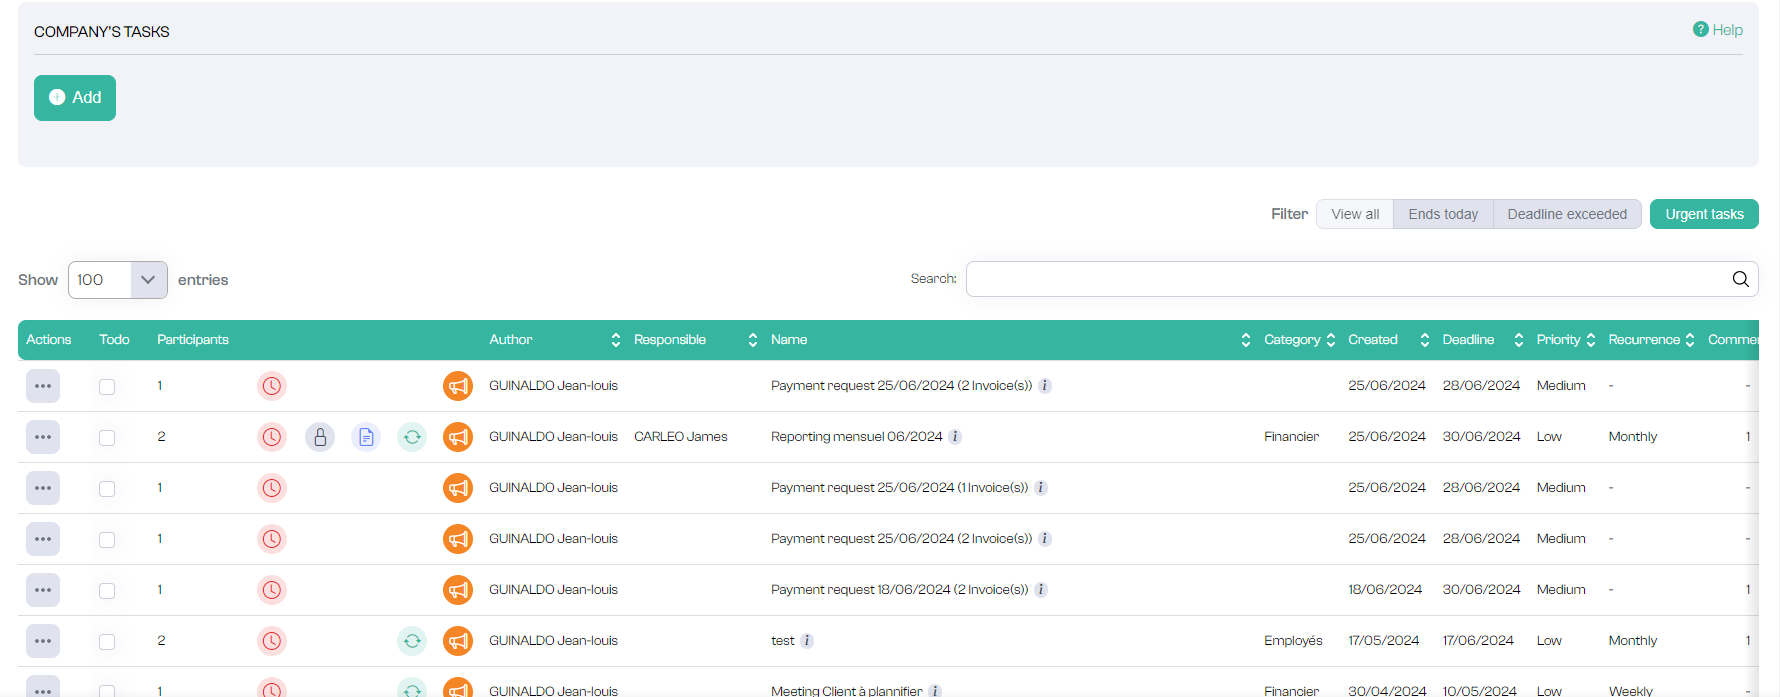1780x697 pixels.
Task: Click the document icon on Reporting mensuel row
Action: [366, 437]
